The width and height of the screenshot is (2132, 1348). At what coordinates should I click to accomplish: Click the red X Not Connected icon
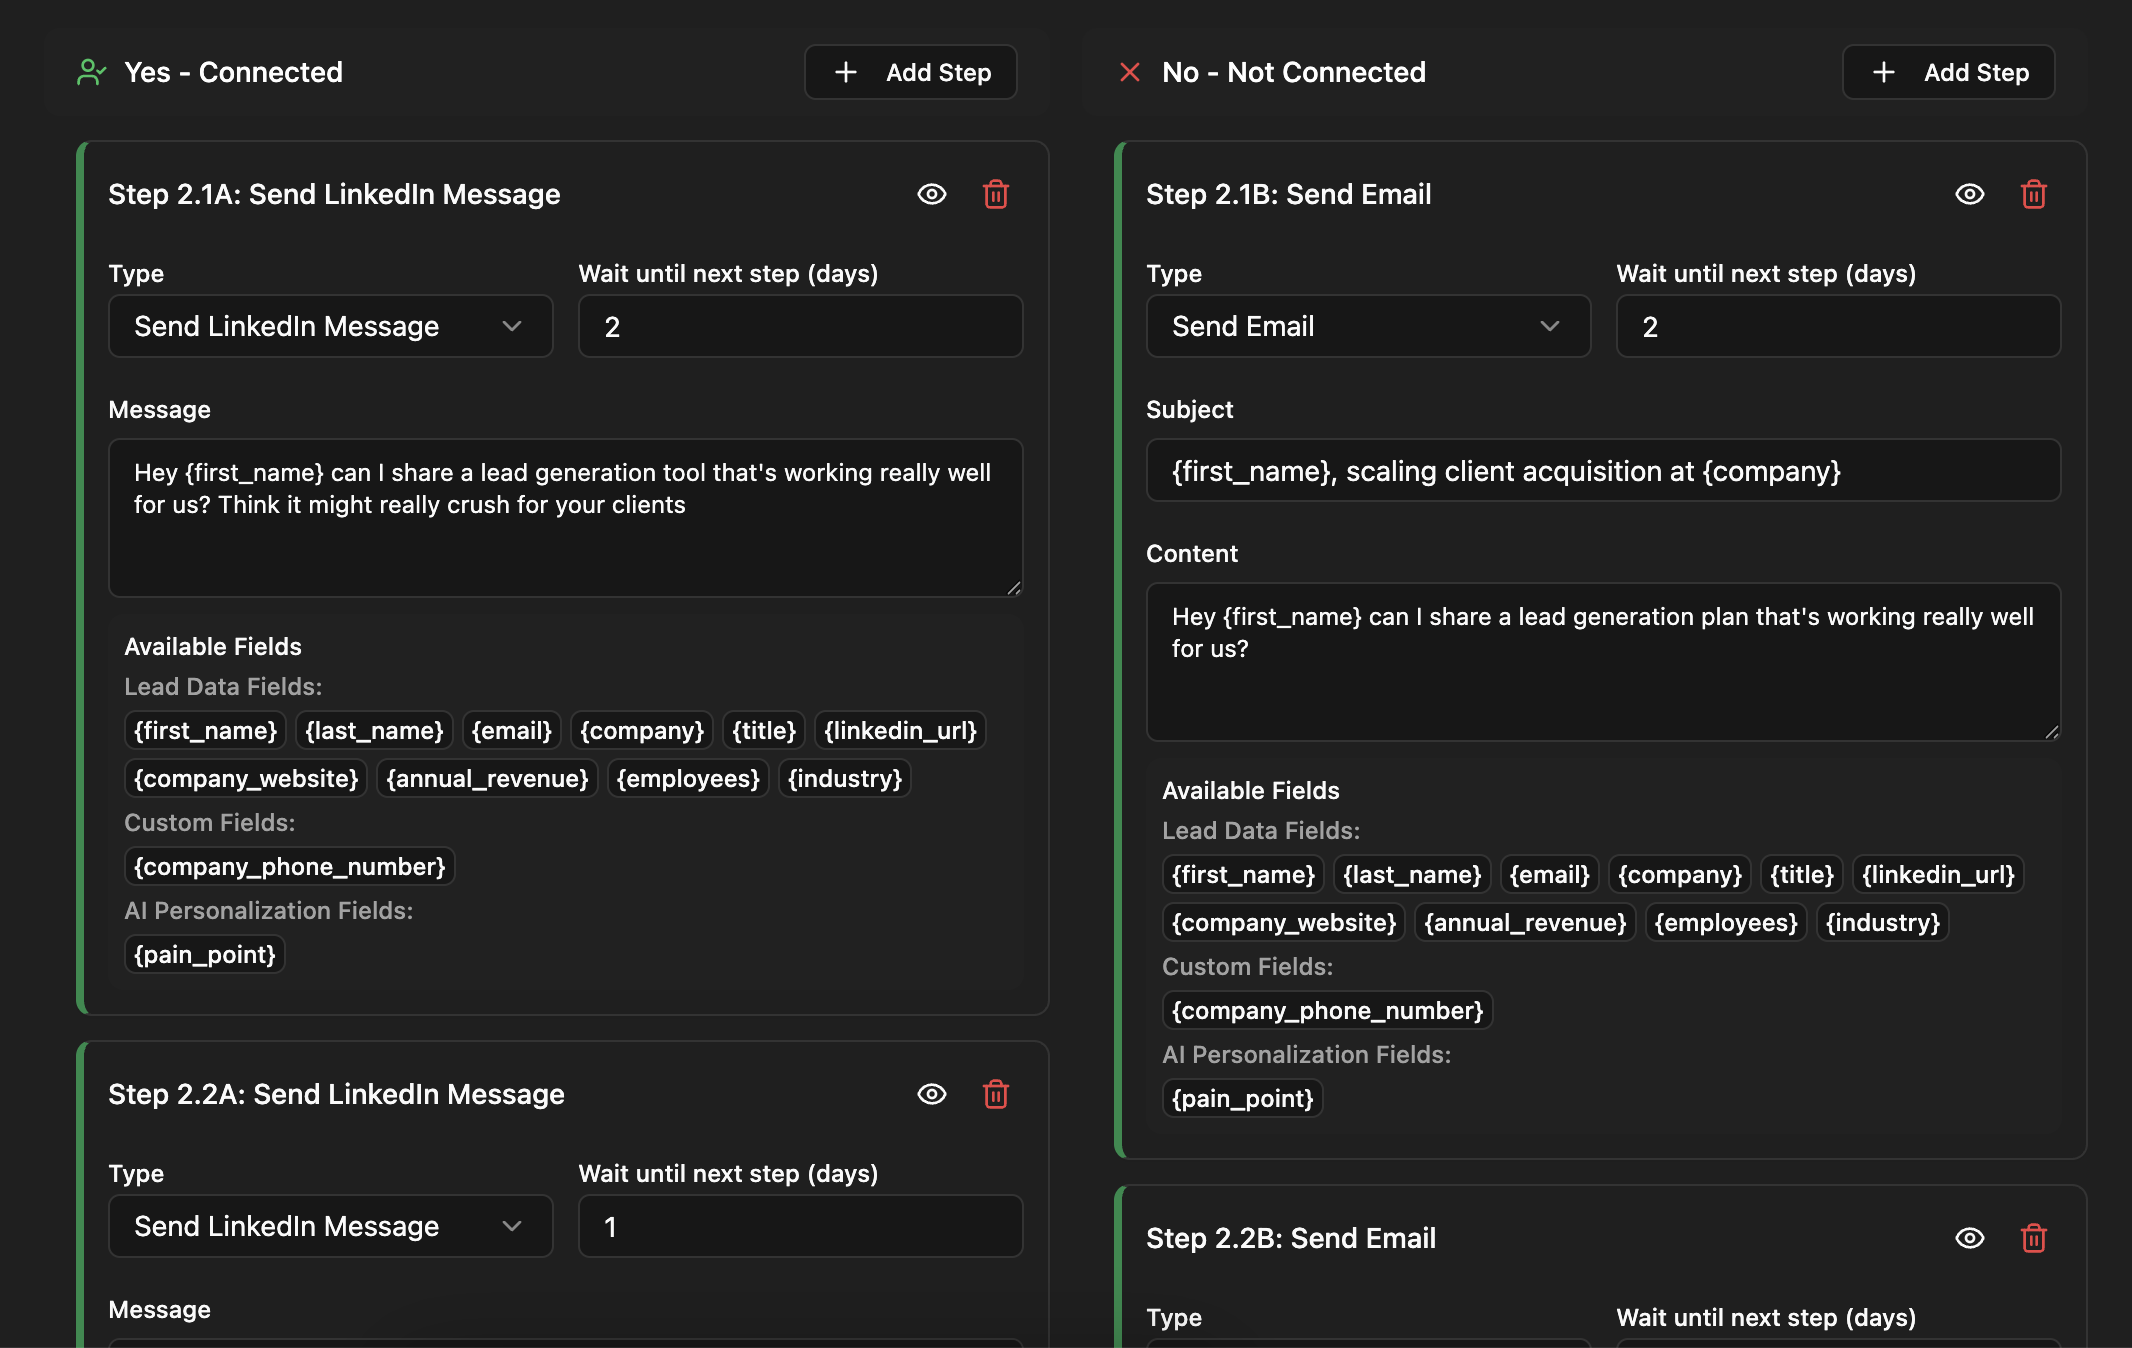tap(1130, 72)
